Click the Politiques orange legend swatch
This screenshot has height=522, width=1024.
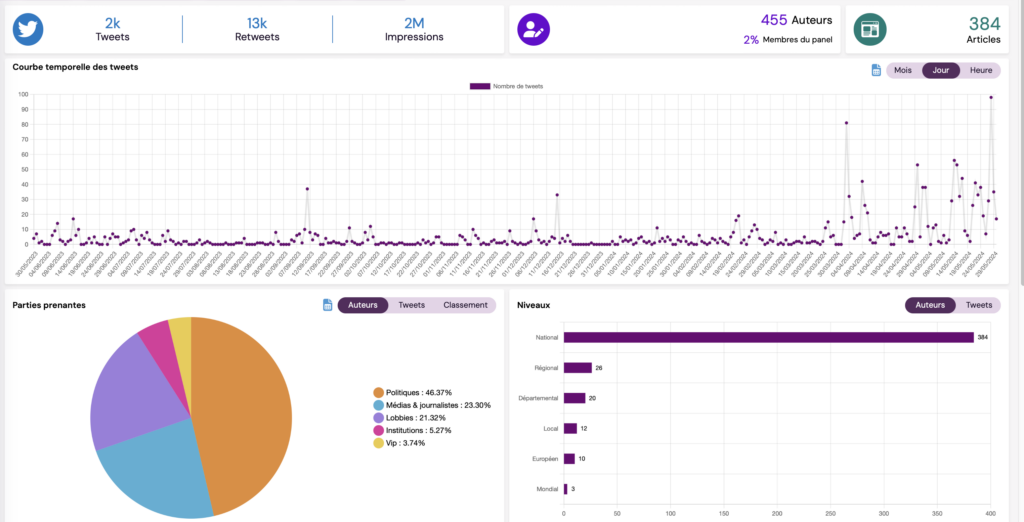point(378,392)
